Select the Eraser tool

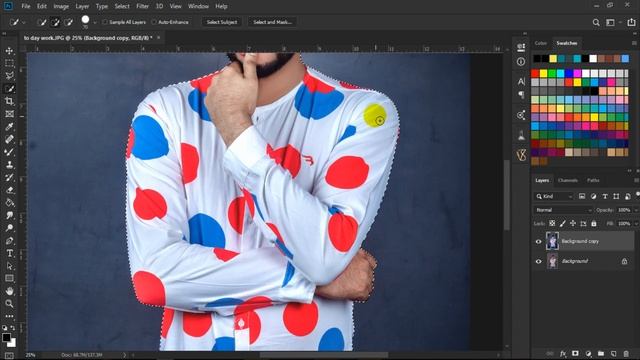click(9, 190)
